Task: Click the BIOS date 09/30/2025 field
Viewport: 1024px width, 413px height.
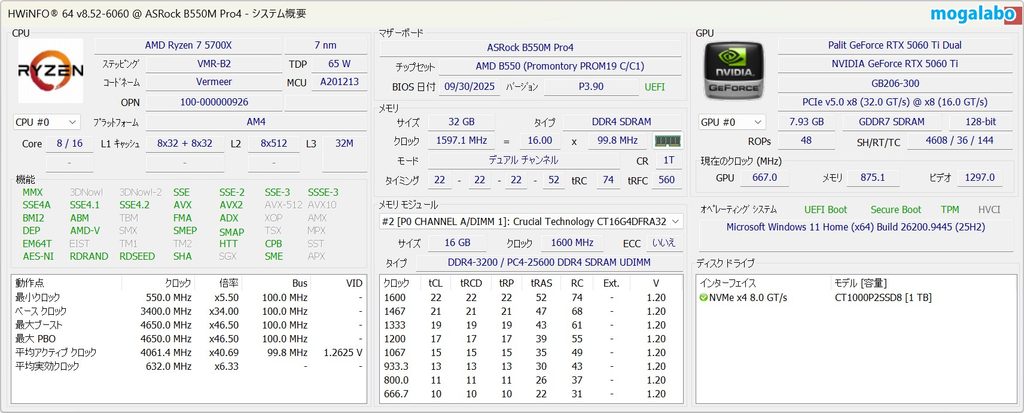Action: point(470,87)
